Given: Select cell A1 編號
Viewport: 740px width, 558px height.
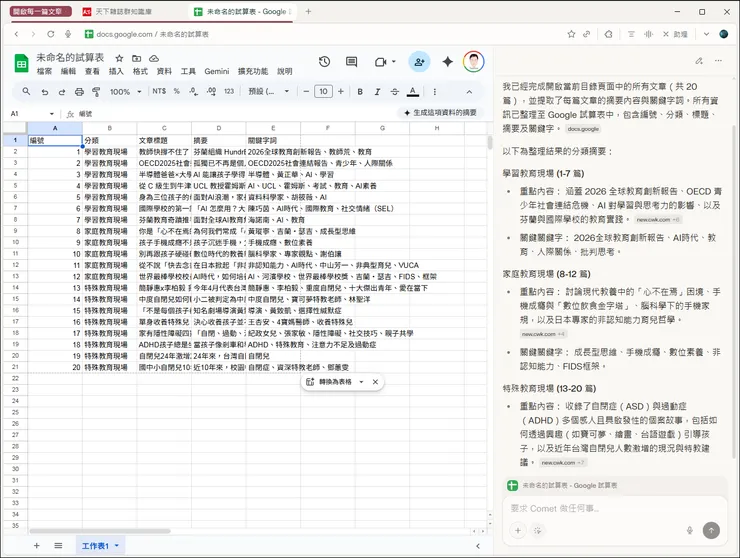Looking at the screenshot, I should [55, 140].
